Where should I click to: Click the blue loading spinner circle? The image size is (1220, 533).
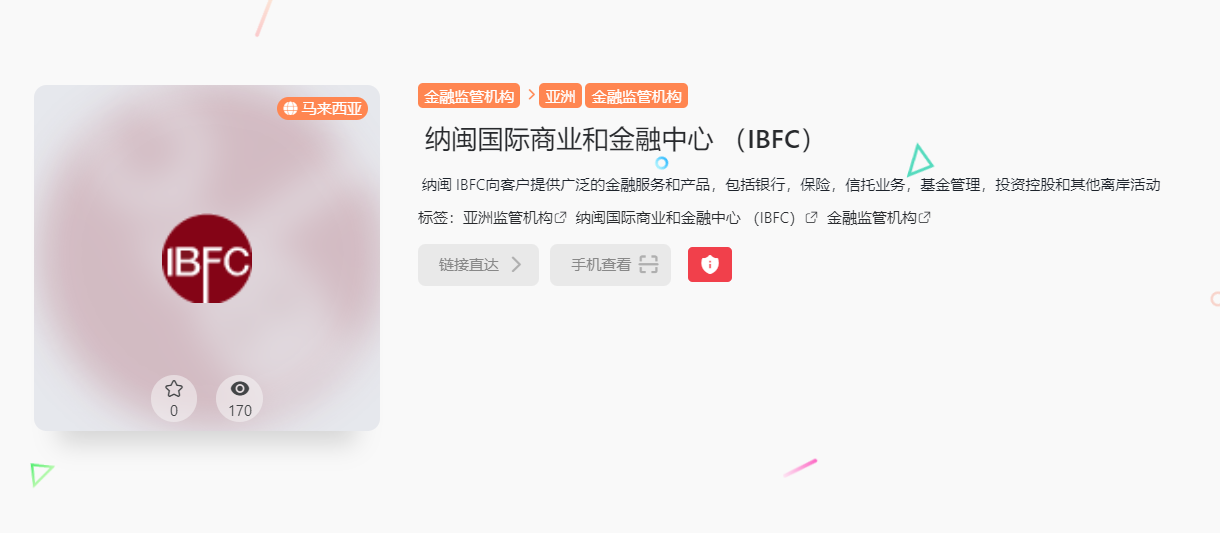(661, 162)
